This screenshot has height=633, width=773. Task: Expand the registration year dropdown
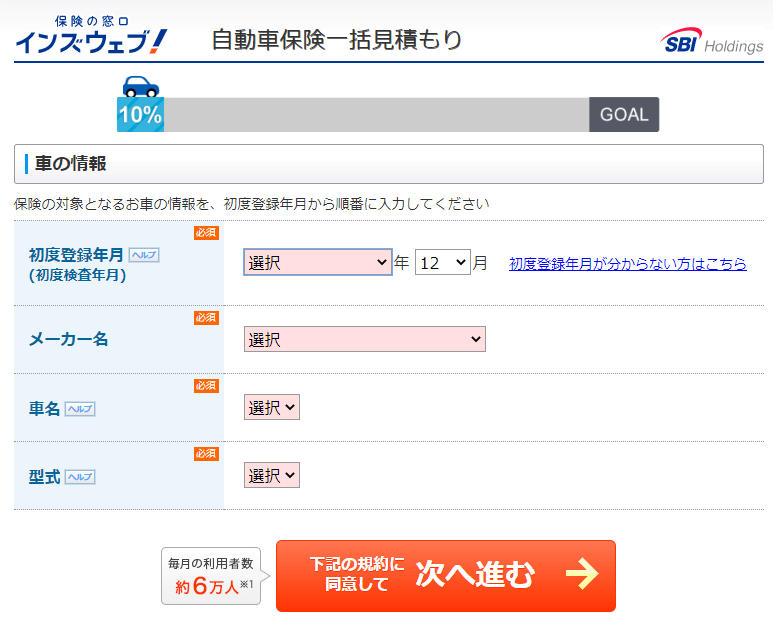(317, 263)
